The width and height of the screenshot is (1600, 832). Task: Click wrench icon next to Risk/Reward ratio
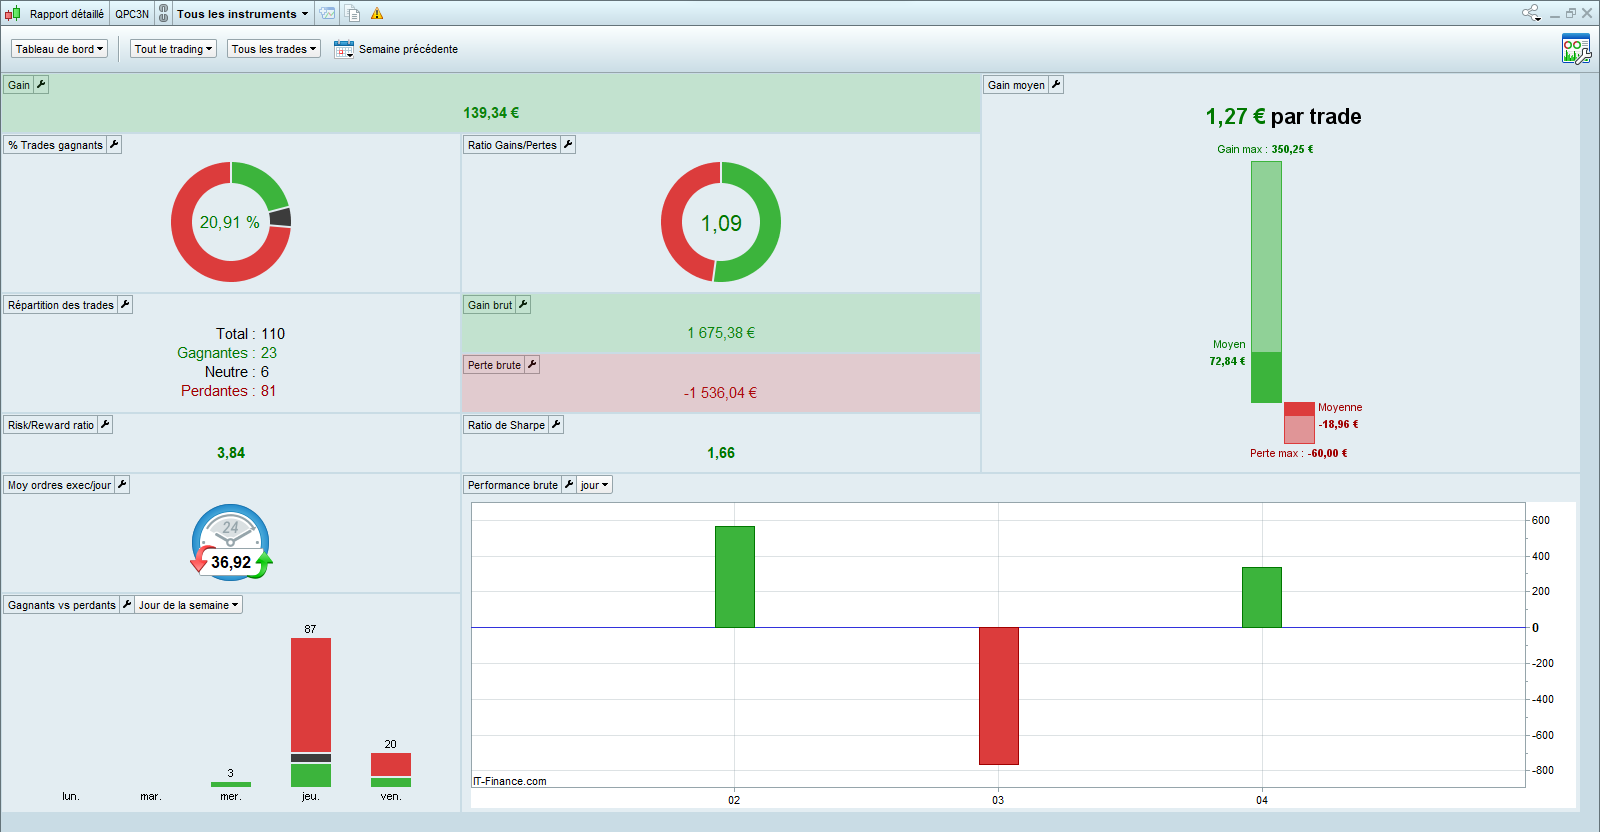(x=105, y=425)
